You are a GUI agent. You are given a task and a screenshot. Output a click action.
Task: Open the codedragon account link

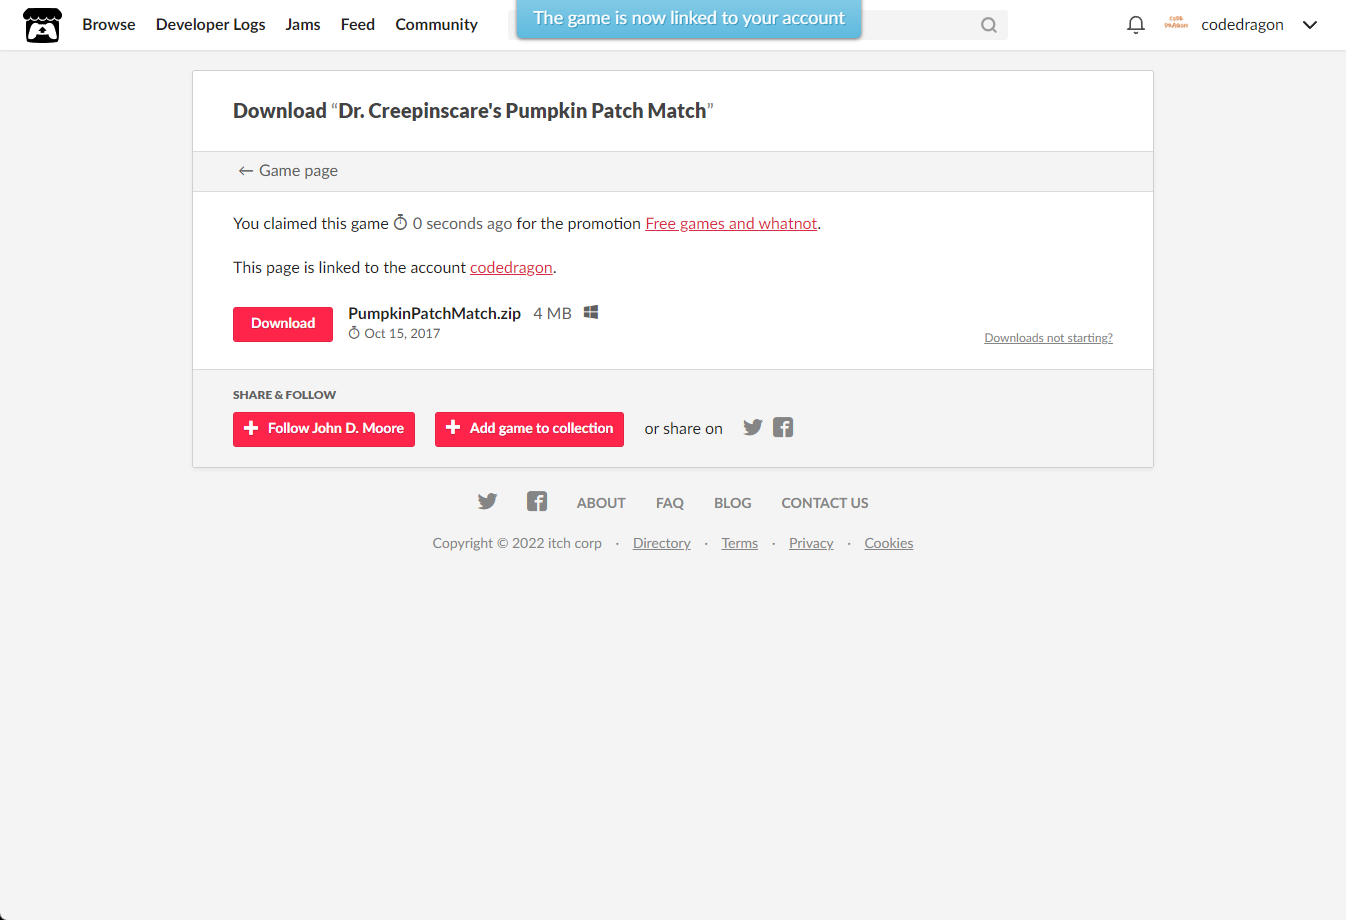click(x=511, y=268)
